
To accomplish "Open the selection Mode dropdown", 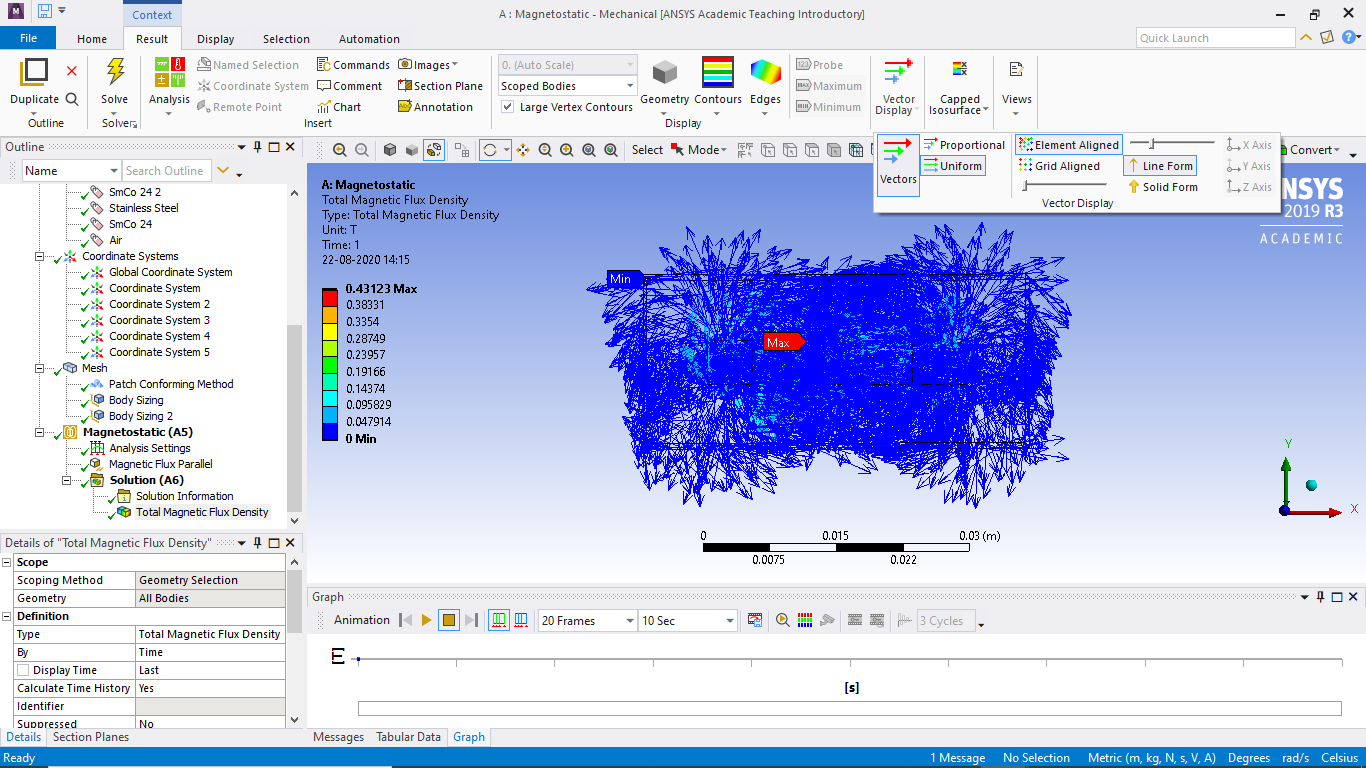I will click(x=699, y=150).
